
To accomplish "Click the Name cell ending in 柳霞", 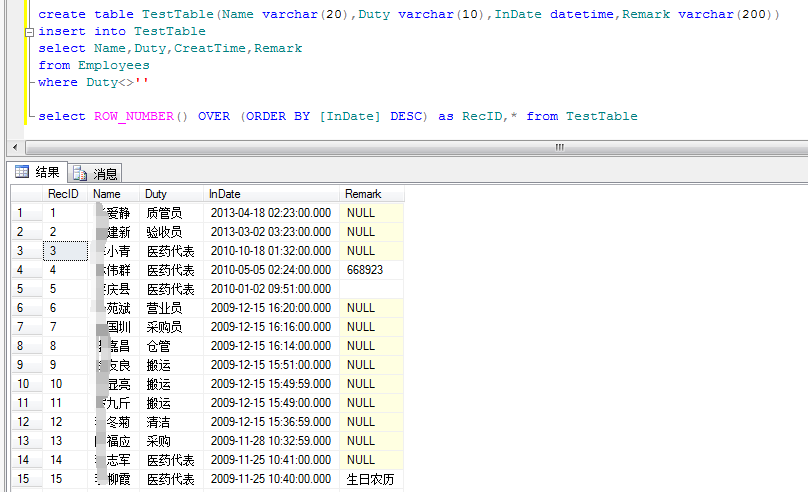I will tap(113, 479).
